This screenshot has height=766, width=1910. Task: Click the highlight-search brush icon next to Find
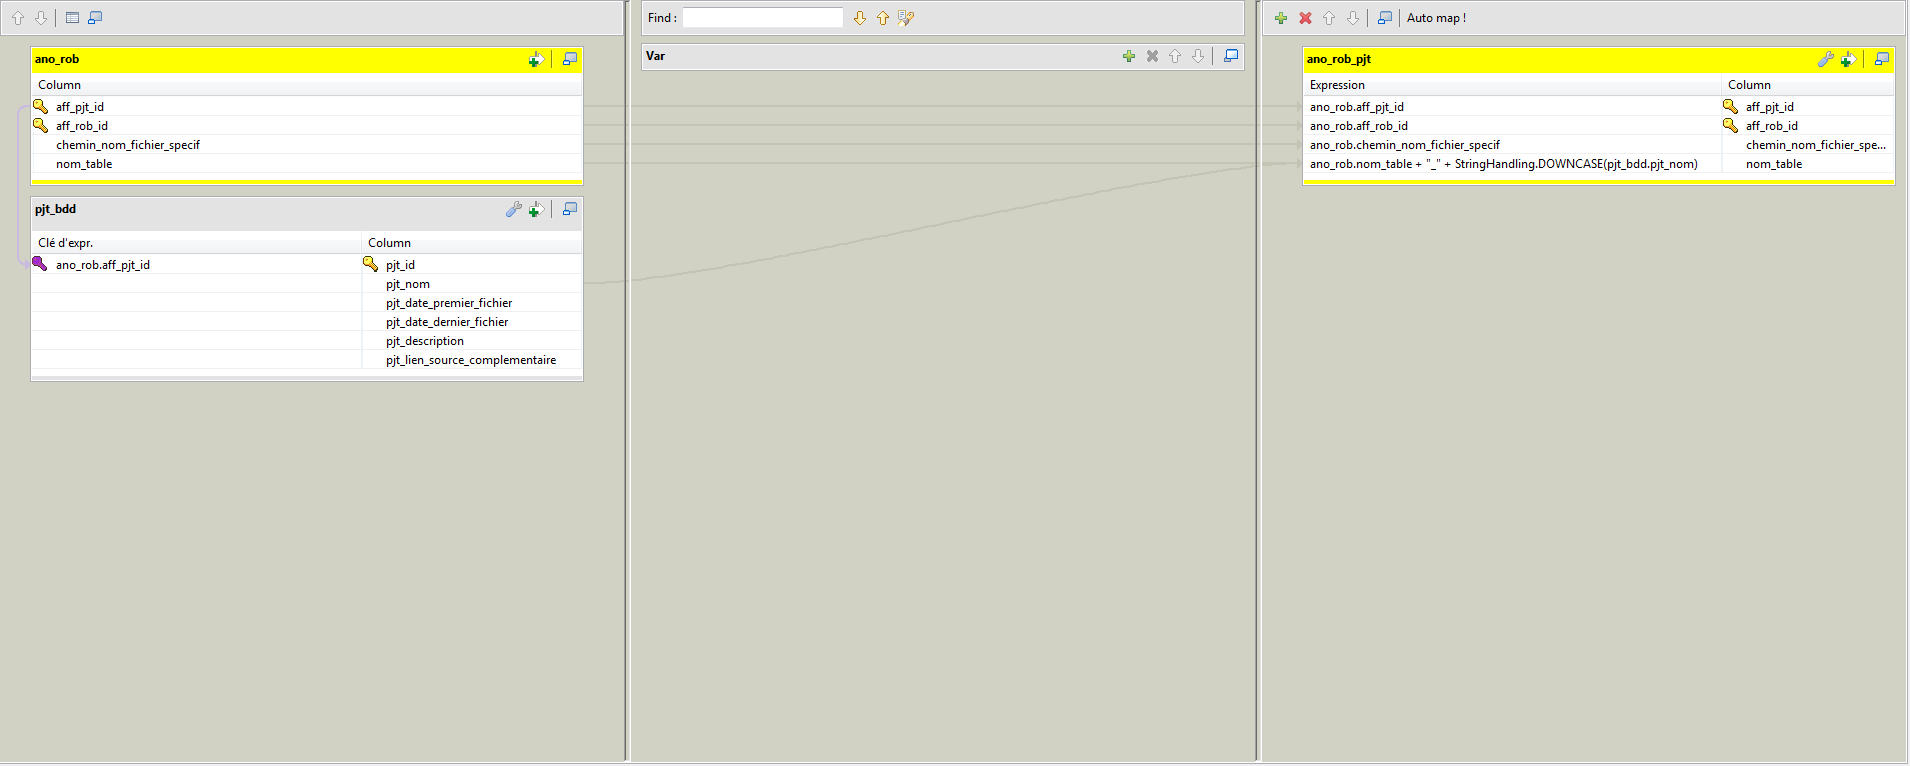pos(906,18)
